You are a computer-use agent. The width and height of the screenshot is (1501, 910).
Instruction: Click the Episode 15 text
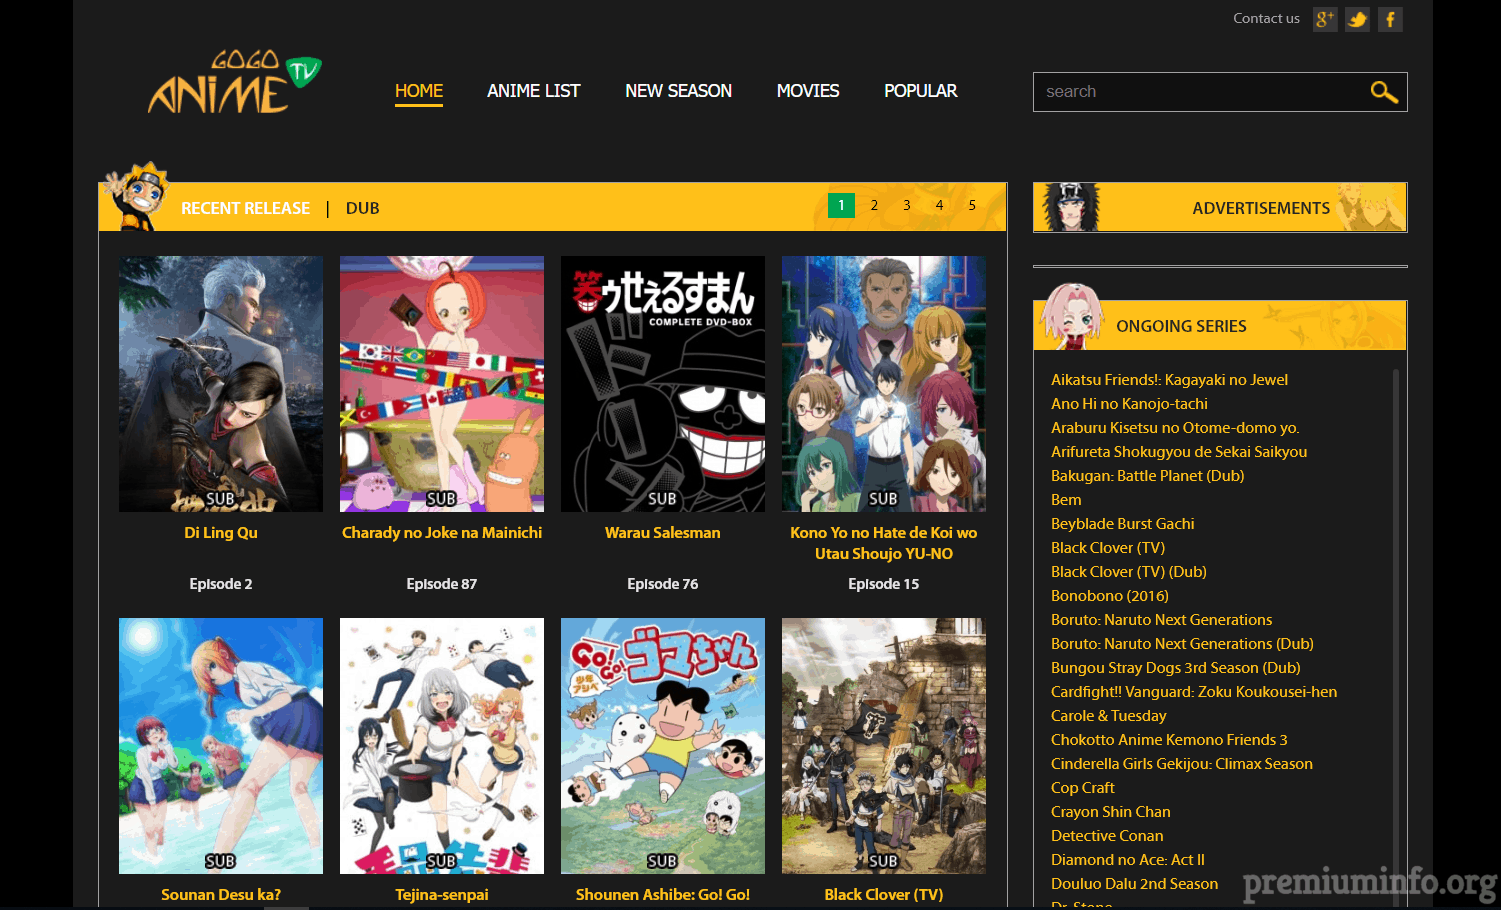coord(884,584)
